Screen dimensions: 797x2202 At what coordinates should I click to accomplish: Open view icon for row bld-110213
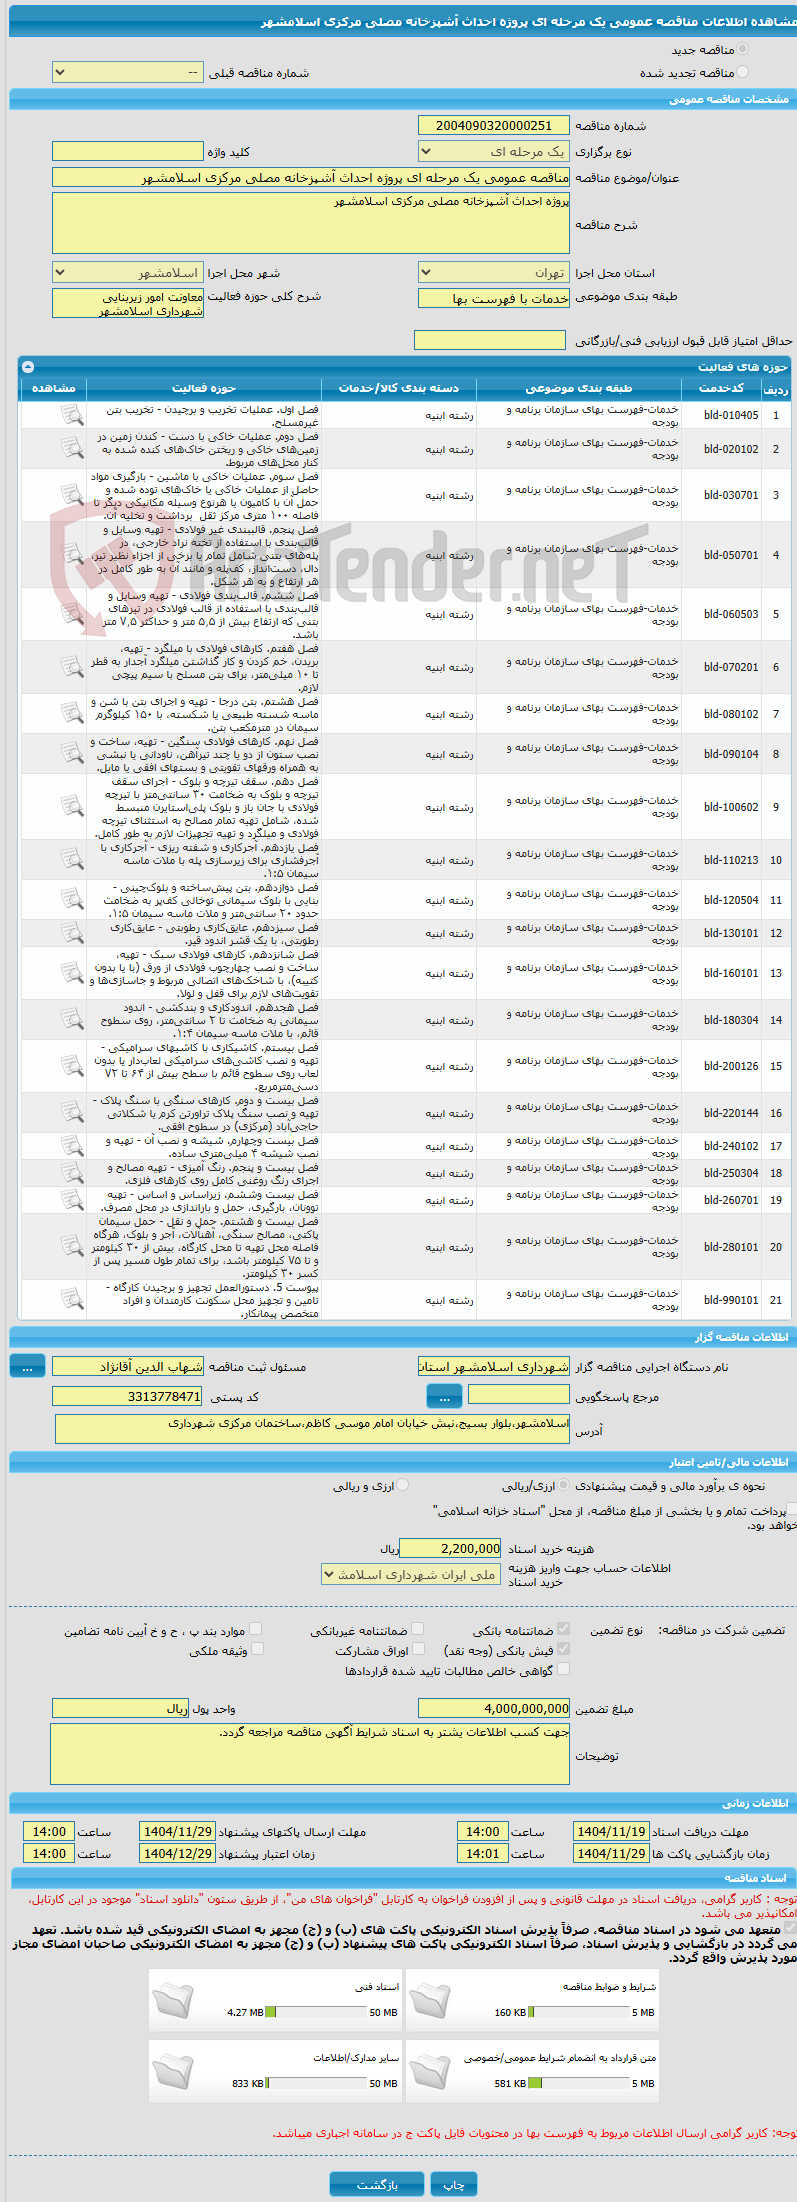coord(72,860)
